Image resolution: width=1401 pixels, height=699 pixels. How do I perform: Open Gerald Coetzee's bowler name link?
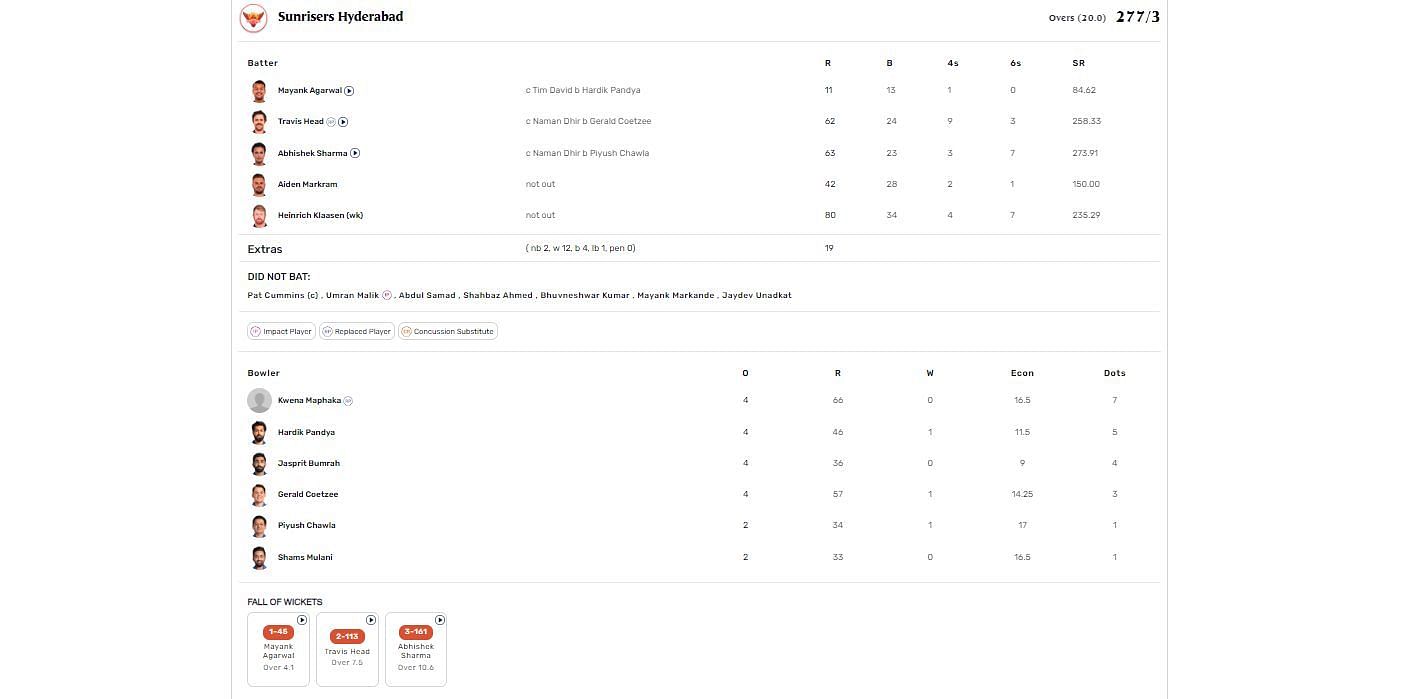tap(308, 495)
